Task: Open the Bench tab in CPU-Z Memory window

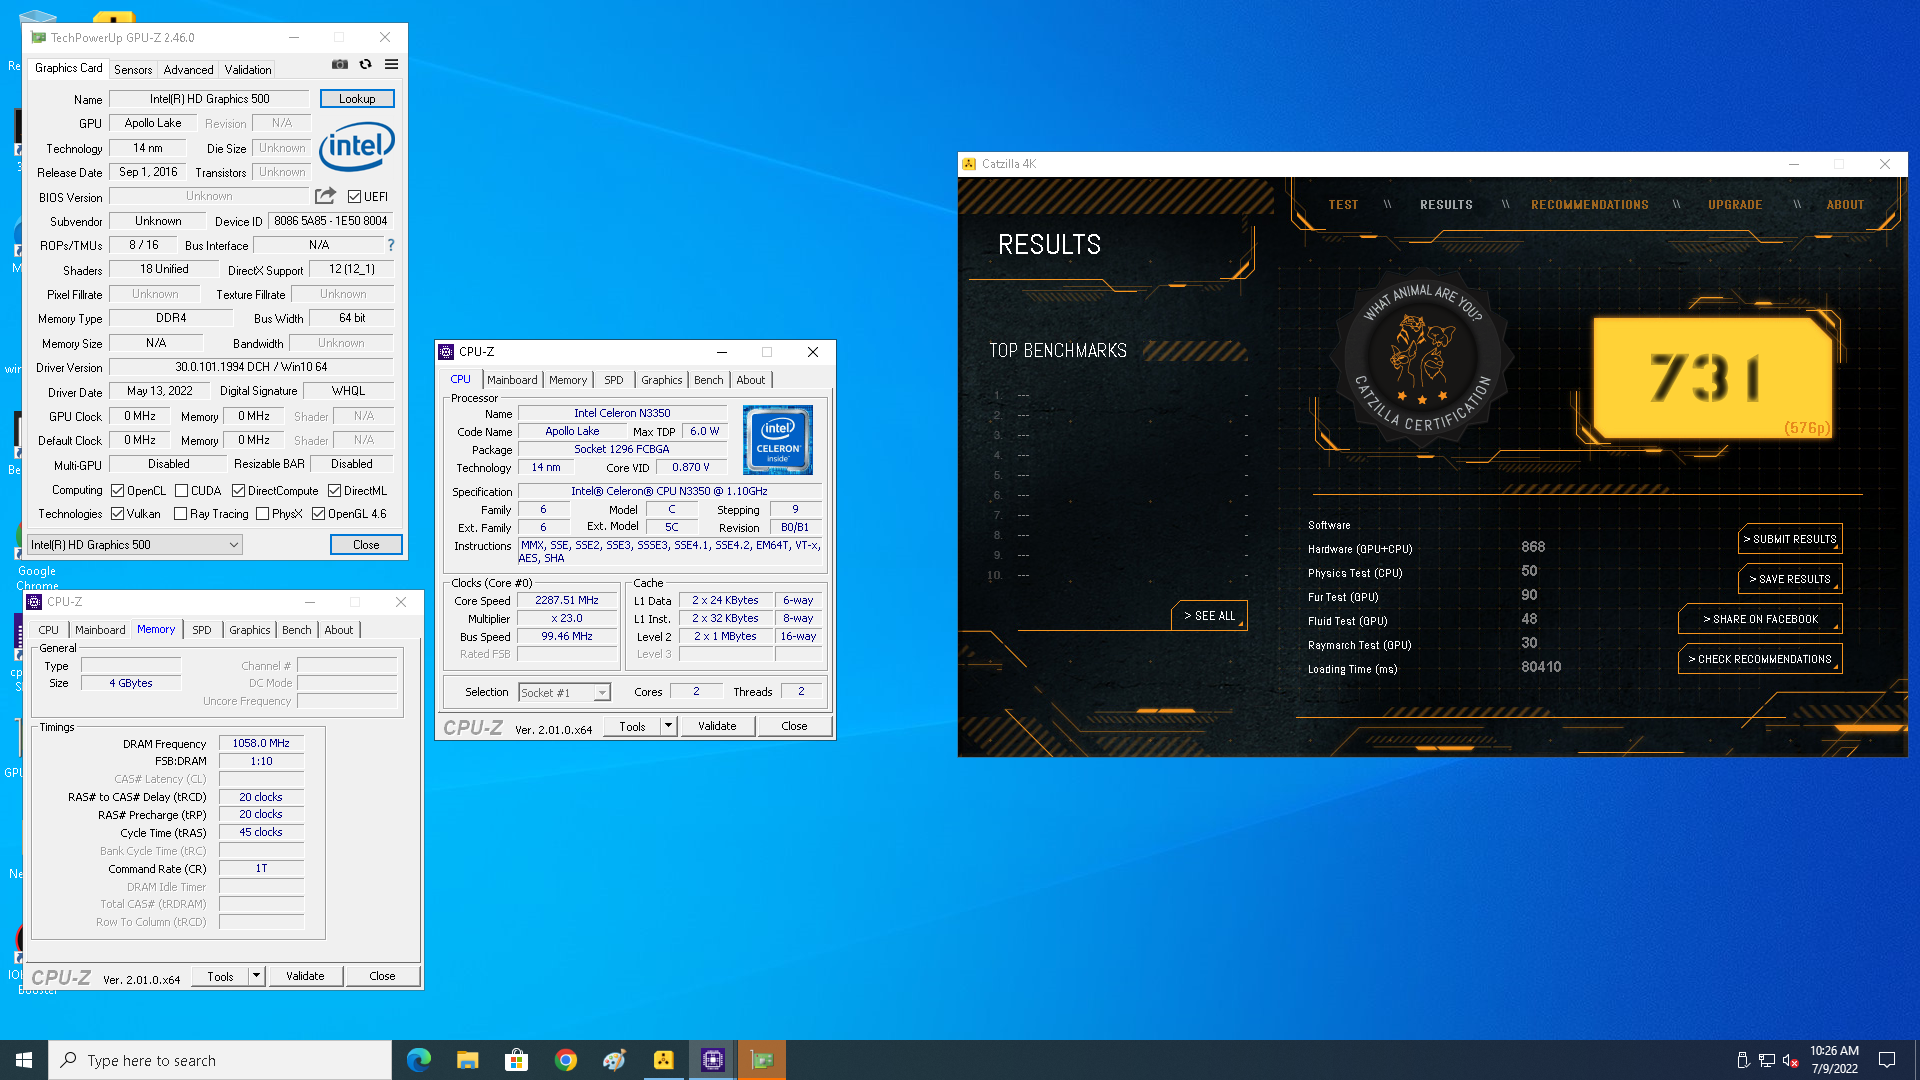Action: click(x=296, y=630)
